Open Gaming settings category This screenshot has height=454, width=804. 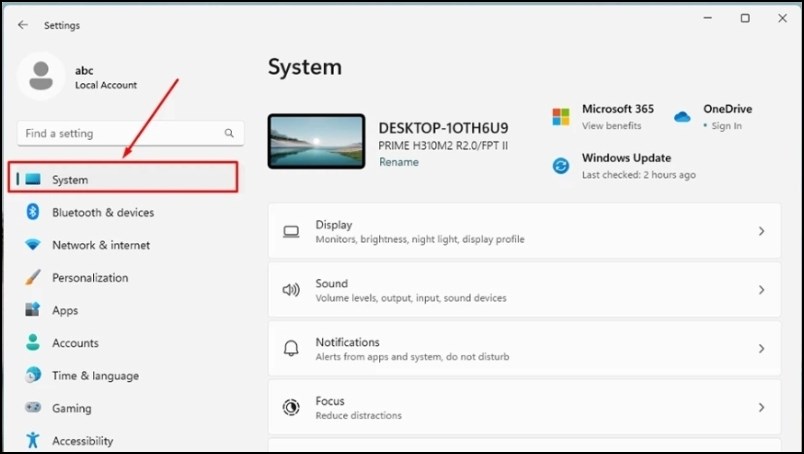[x=72, y=408]
